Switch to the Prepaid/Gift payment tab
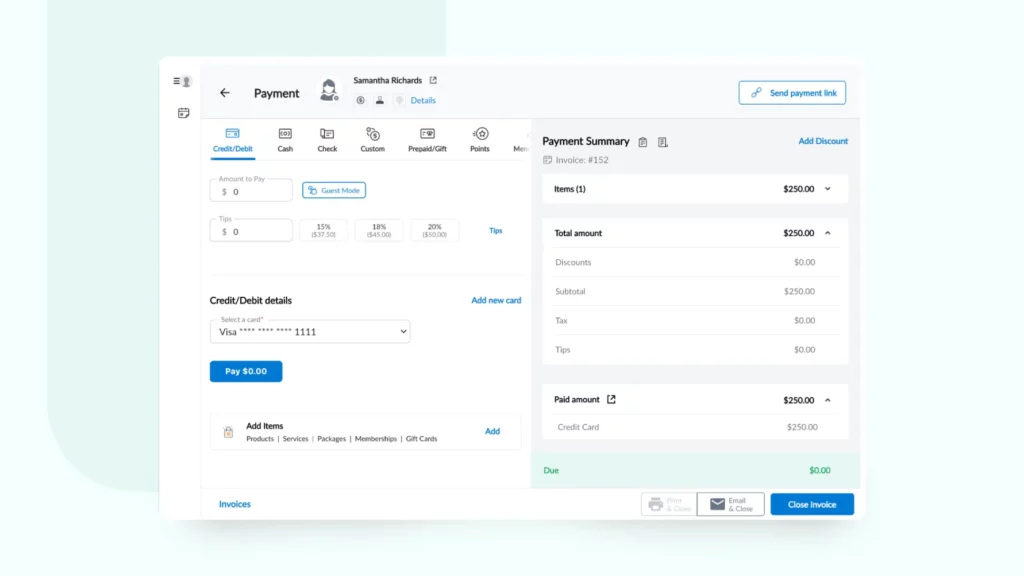The width and height of the screenshot is (1024, 576). pyautogui.click(x=427, y=140)
